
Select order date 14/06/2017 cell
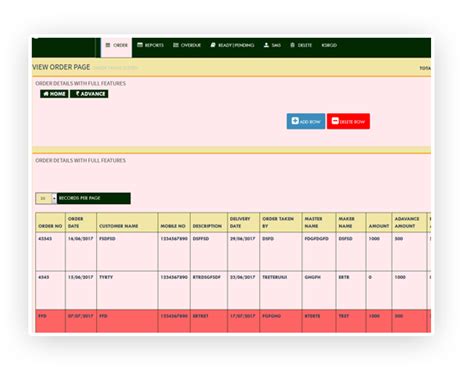81,252
